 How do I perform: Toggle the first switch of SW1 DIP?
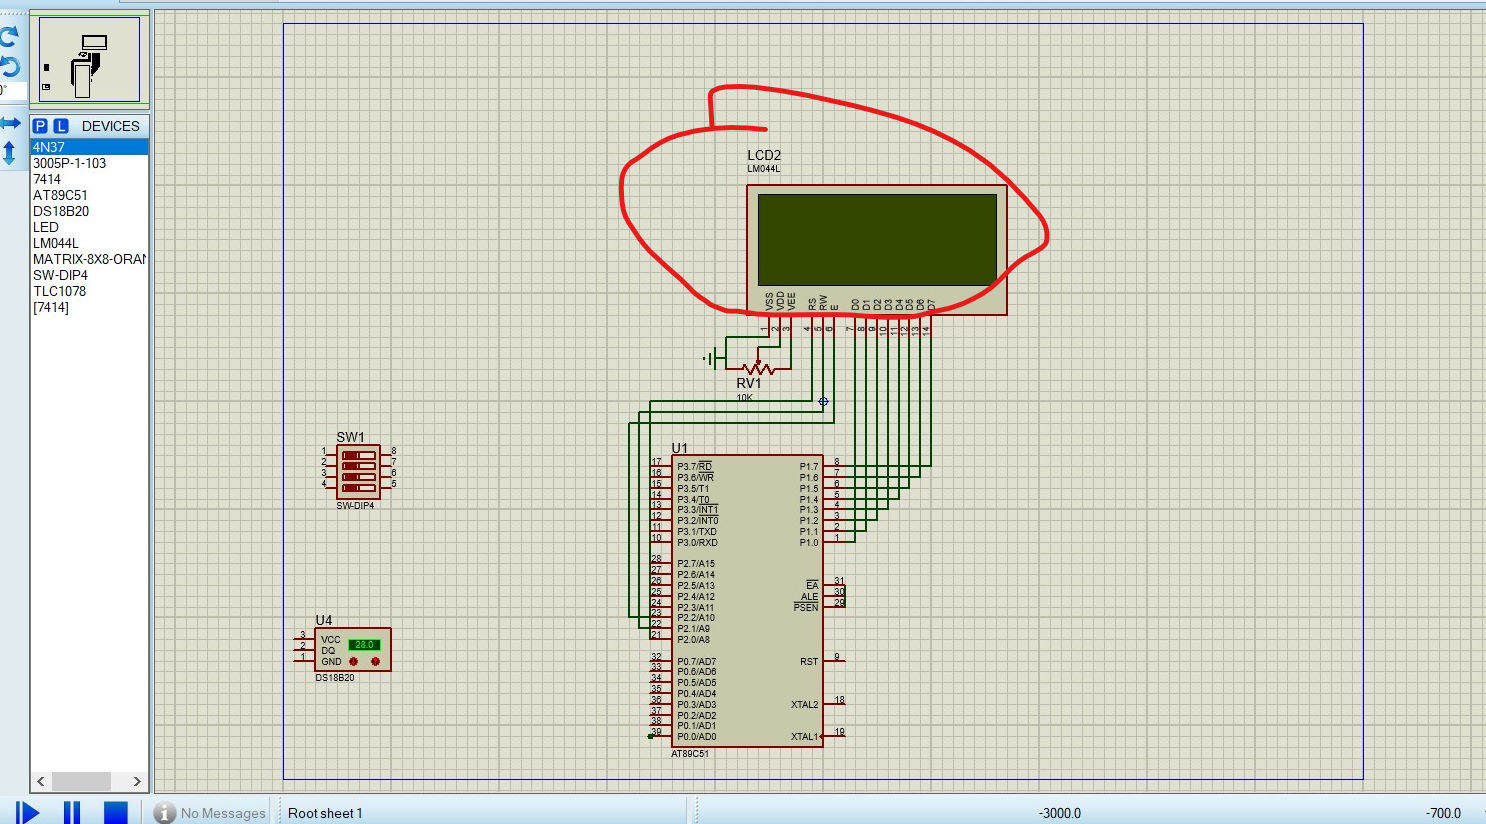point(358,455)
